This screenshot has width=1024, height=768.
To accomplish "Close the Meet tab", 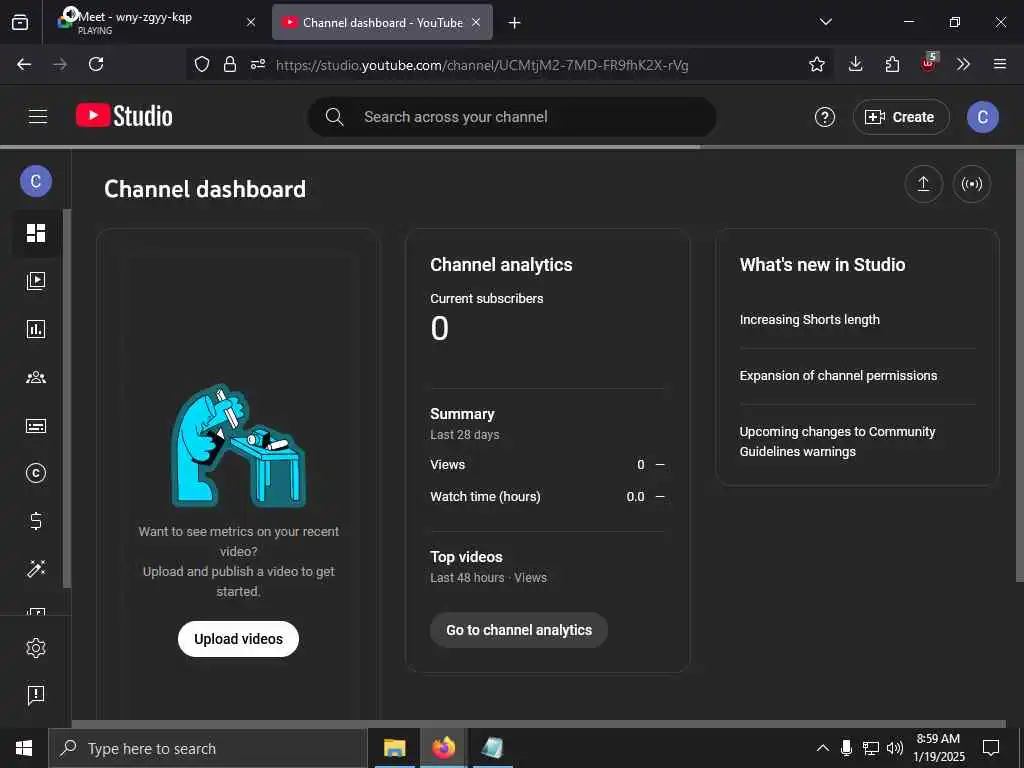I will click(251, 22).
